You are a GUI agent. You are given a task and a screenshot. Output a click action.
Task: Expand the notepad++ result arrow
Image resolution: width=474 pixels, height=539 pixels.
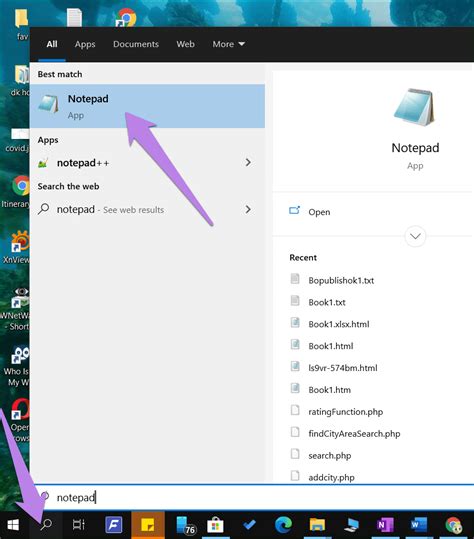pyautogui.click(x=248, y=163)
